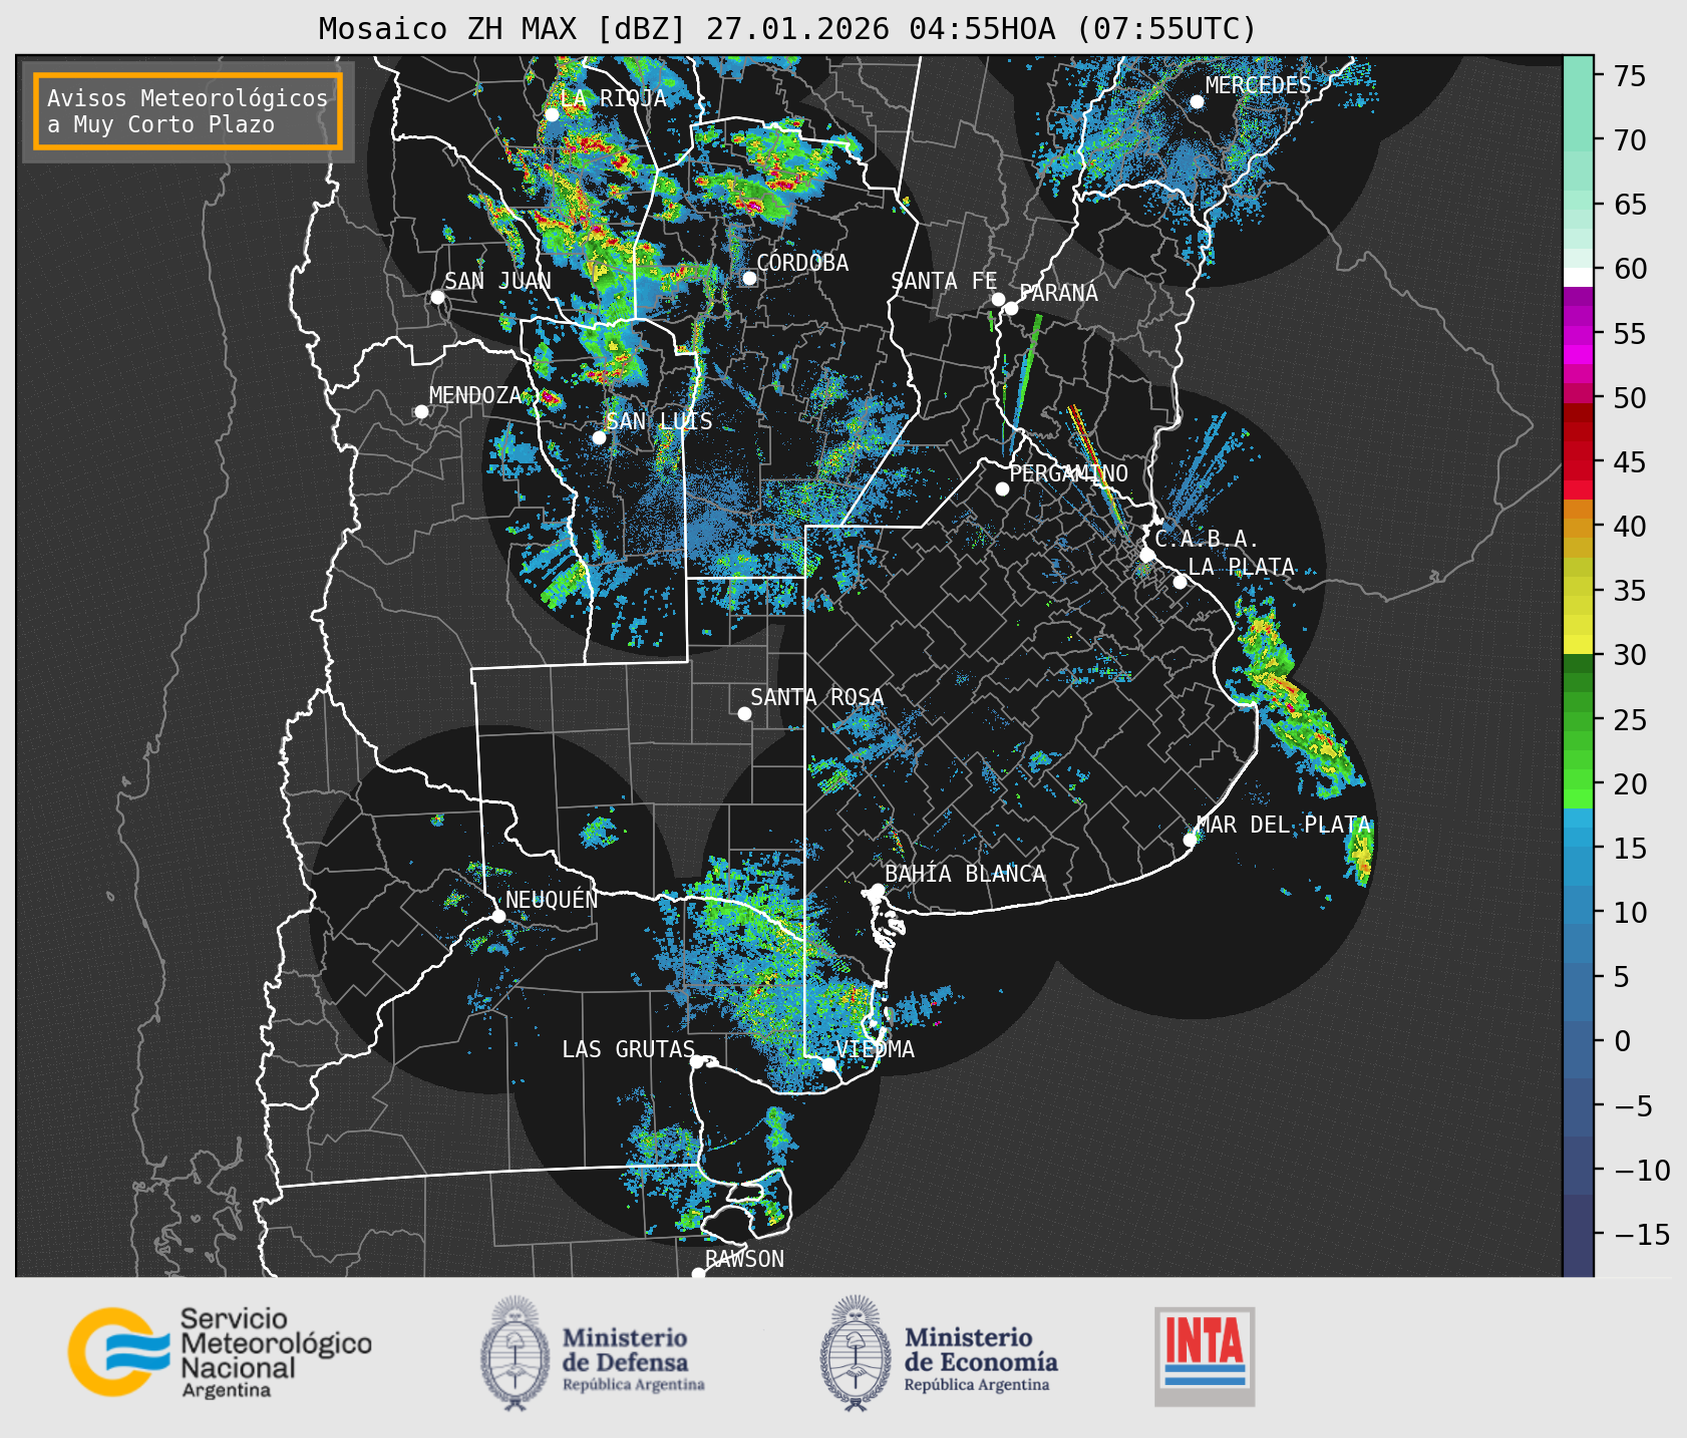The height and width of the screenshot is (1438, 1687).
Task: Open Avisos Meteorológicos a Muy Corto Plazo
Action: pos(188,111)
